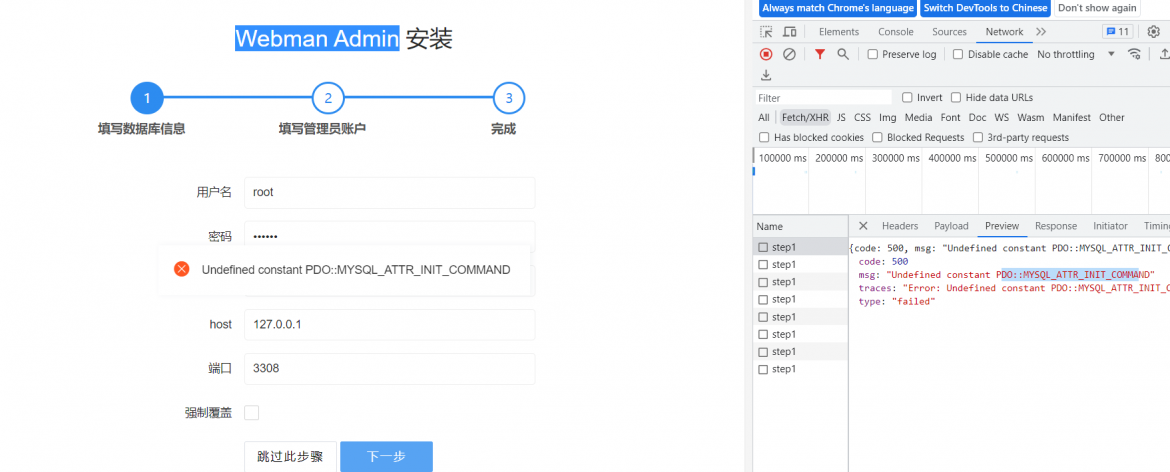Clear the network log

click(789, 54)
